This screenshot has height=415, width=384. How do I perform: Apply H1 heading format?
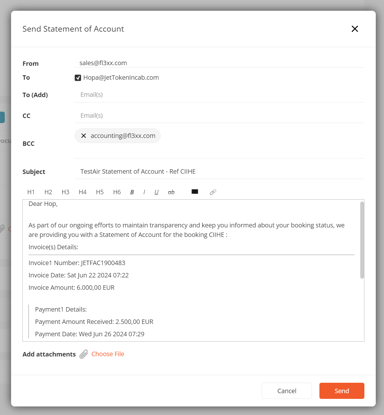pyautogui.click(x=31, y=192)
